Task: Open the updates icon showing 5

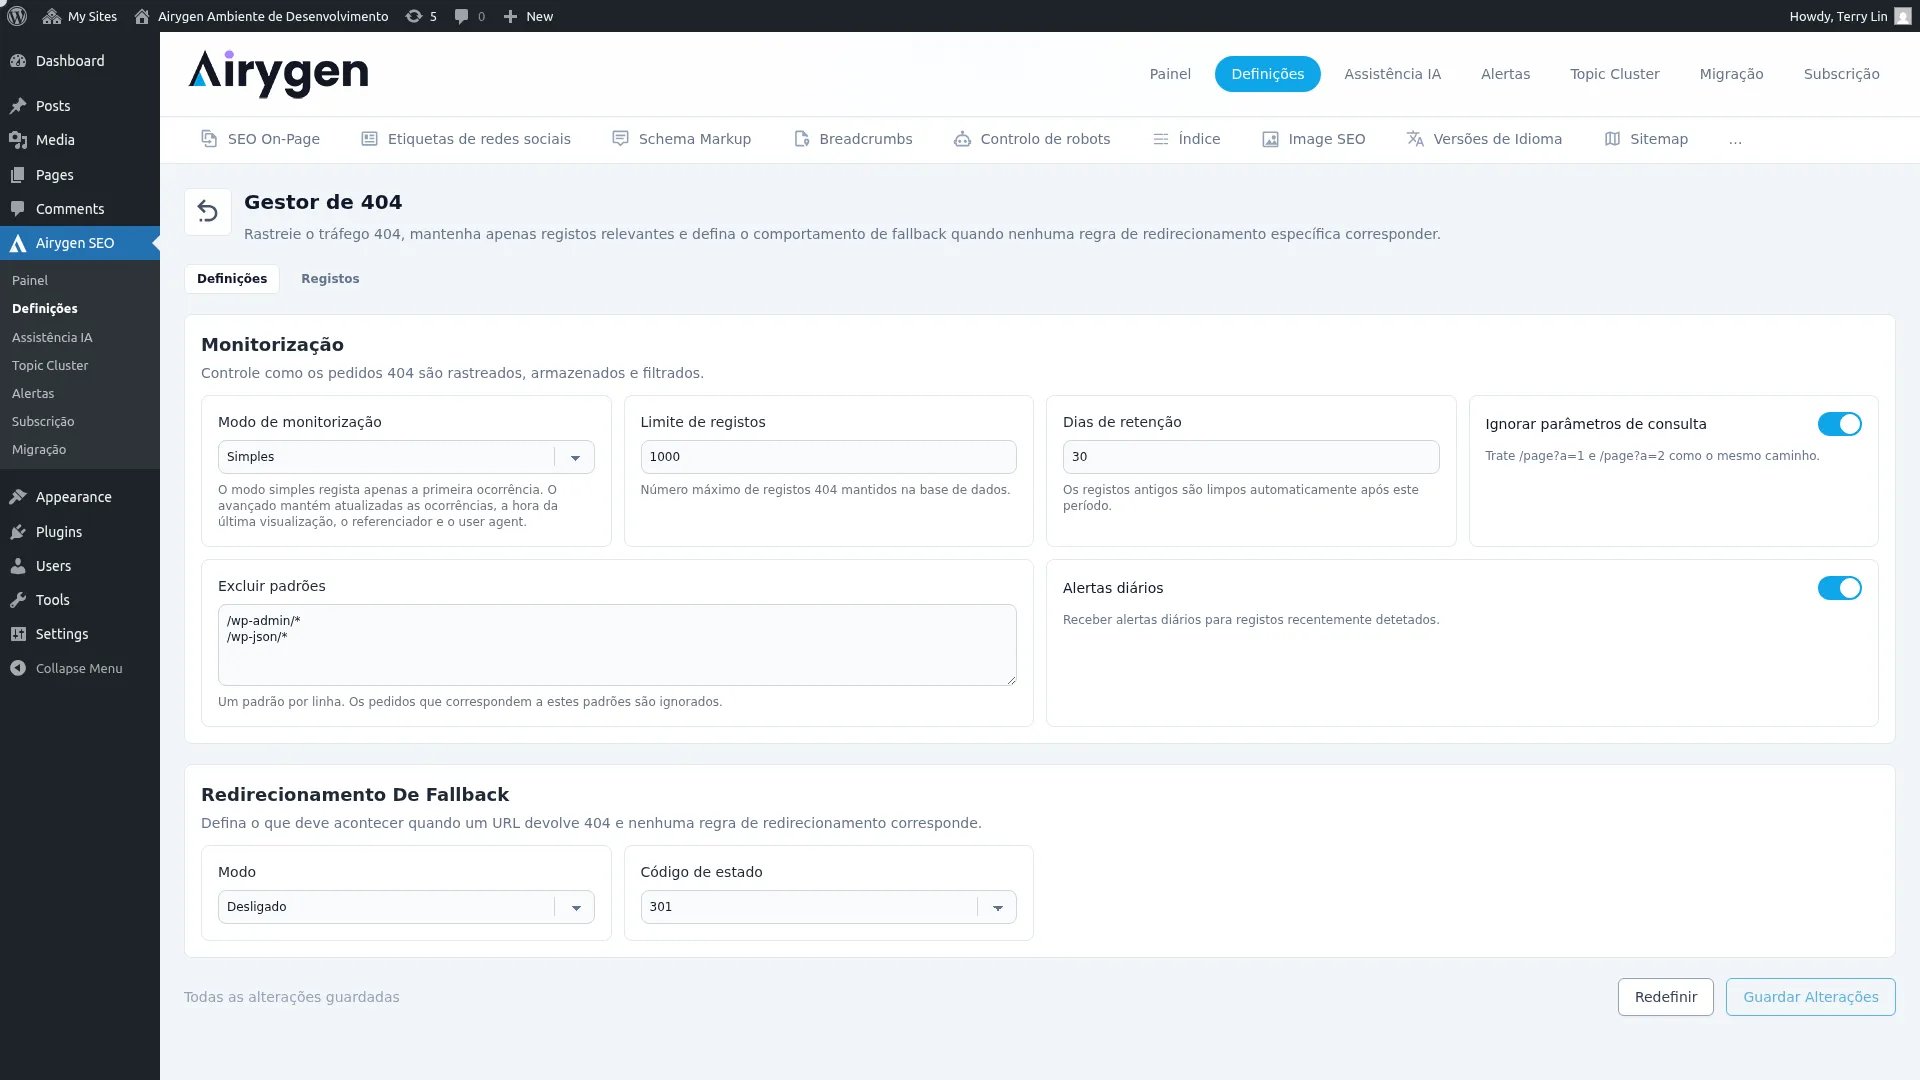Action: [x=413, y=16]
